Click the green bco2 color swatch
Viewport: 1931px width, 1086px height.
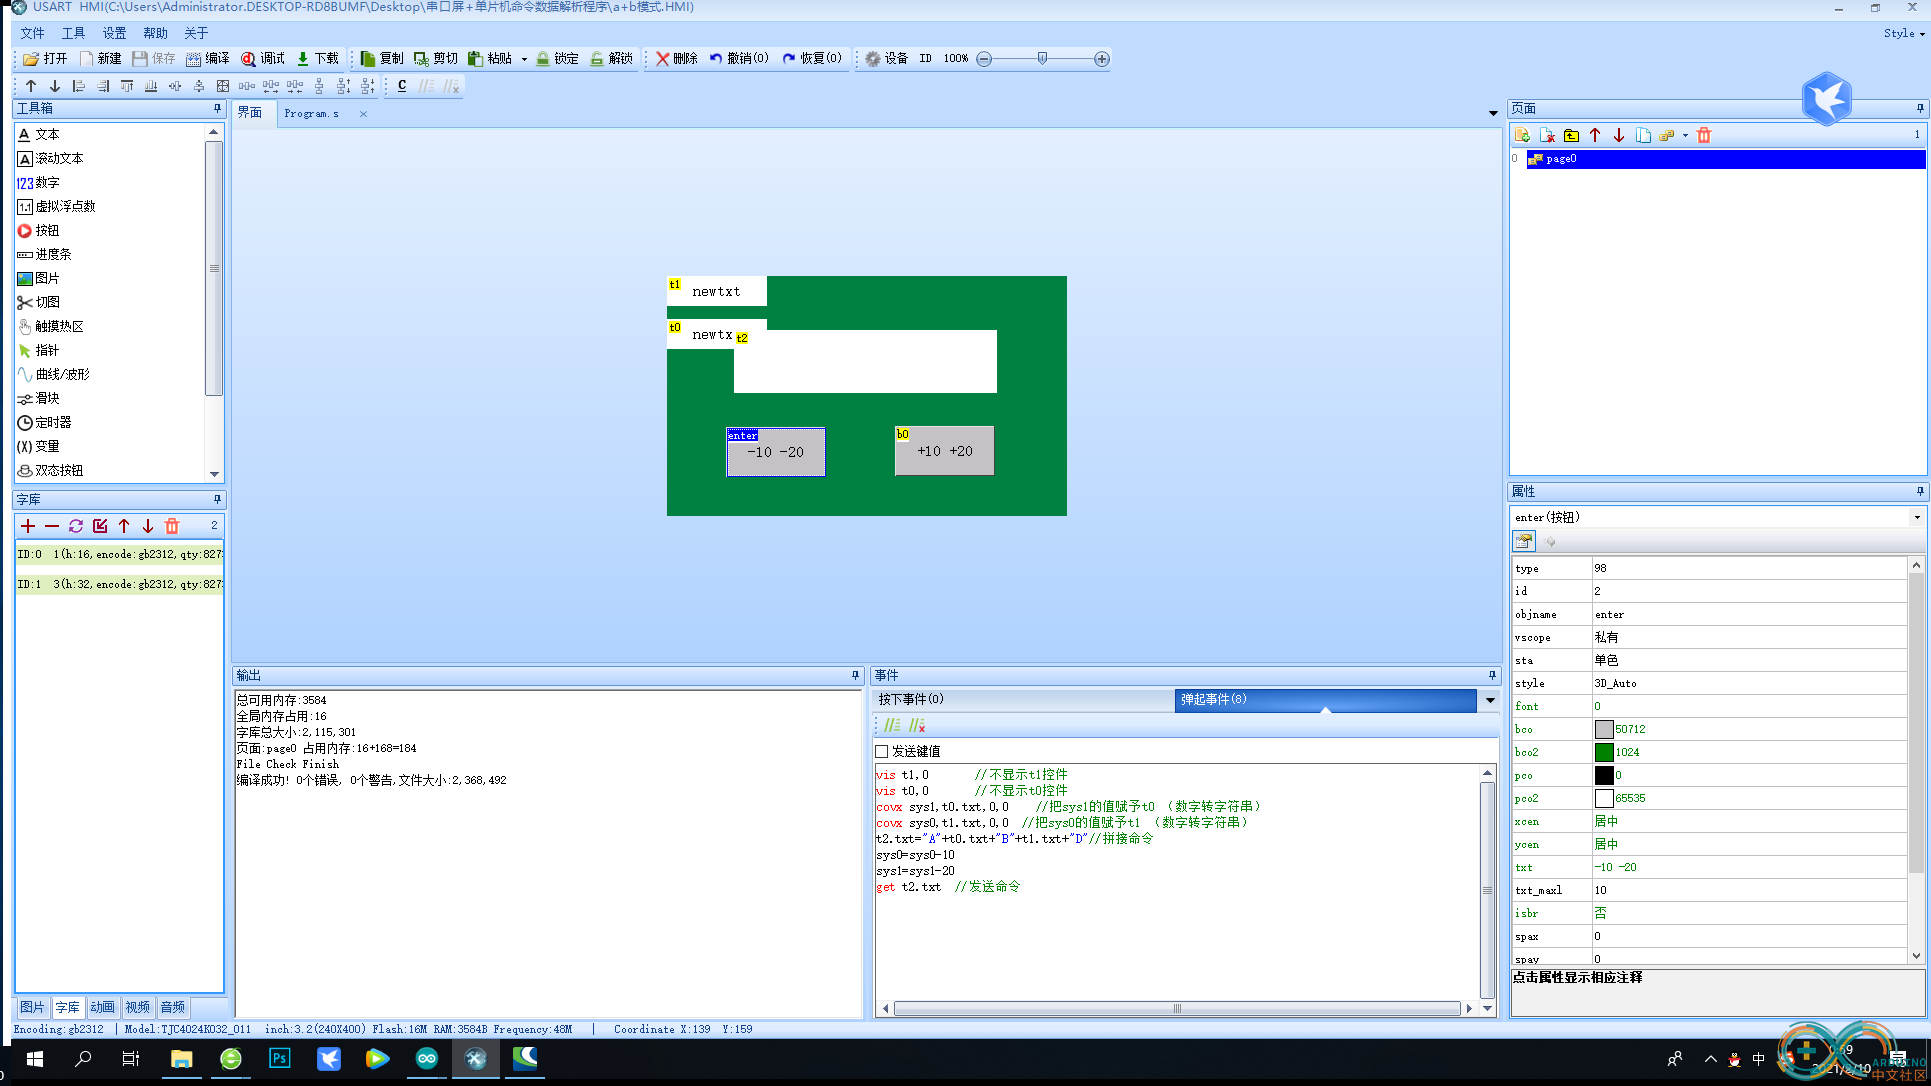1604,753
